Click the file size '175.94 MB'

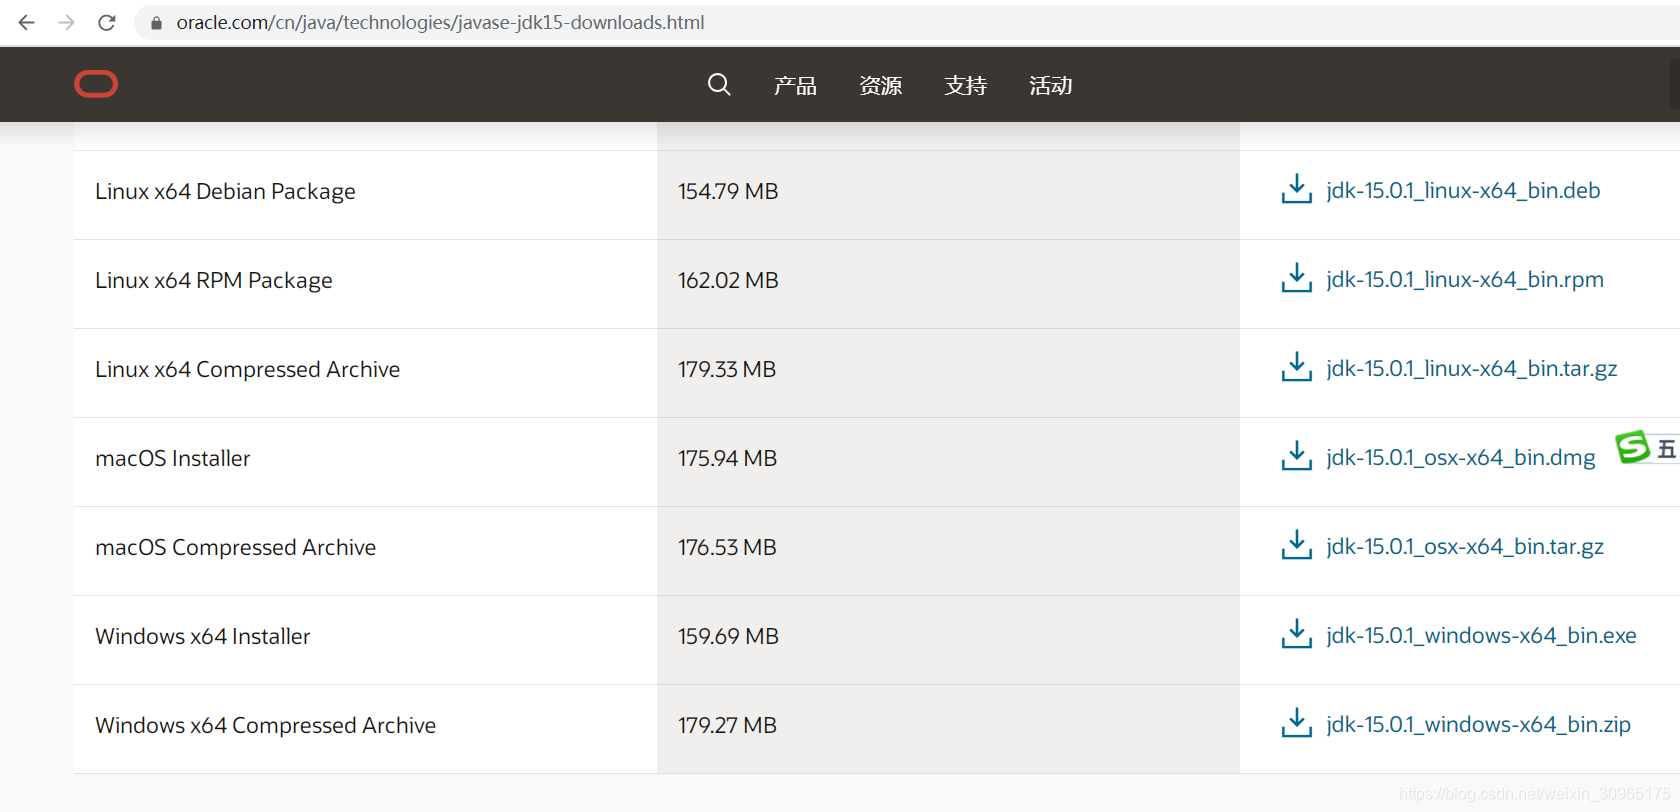[x=727, y=458]
